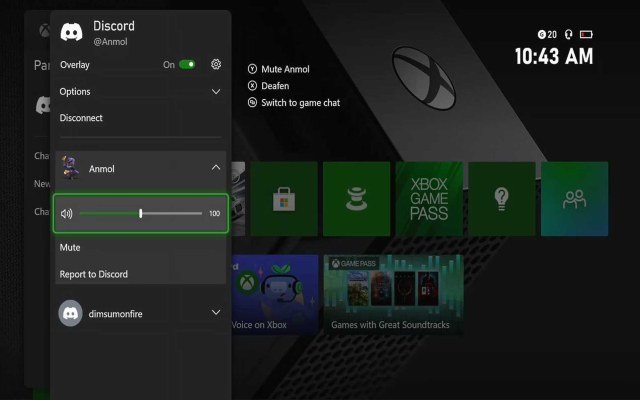This screenshot has height=400, width=640.
Task: Click the controller battery icon
Action: point(586,34)
